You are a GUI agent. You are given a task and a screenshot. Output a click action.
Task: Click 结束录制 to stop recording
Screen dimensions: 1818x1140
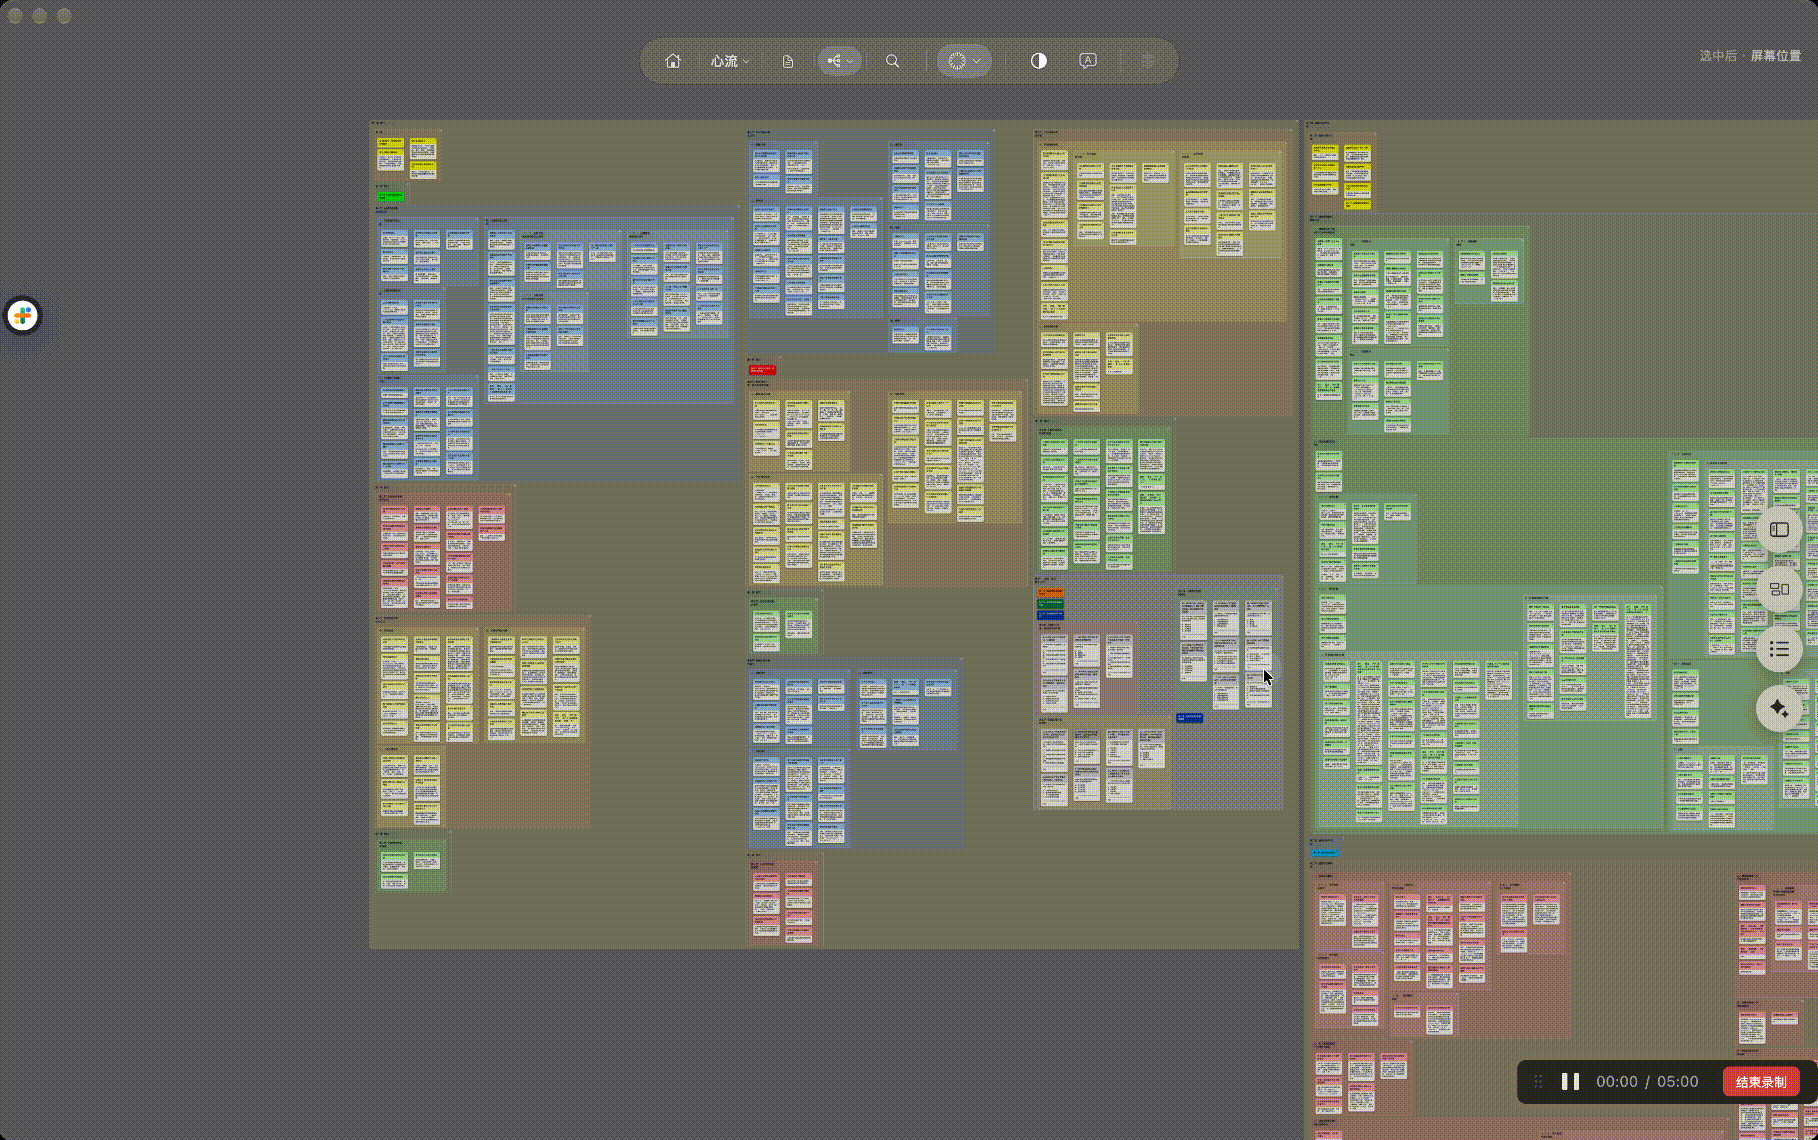tap(1761, 1082)
